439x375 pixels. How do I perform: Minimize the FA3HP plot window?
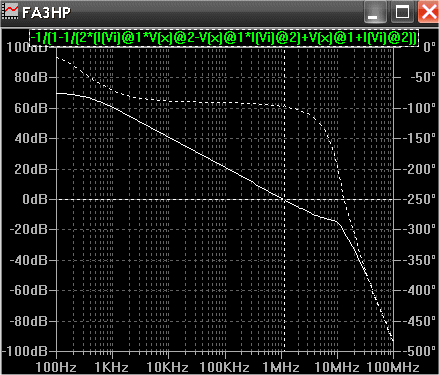[375, 12]
